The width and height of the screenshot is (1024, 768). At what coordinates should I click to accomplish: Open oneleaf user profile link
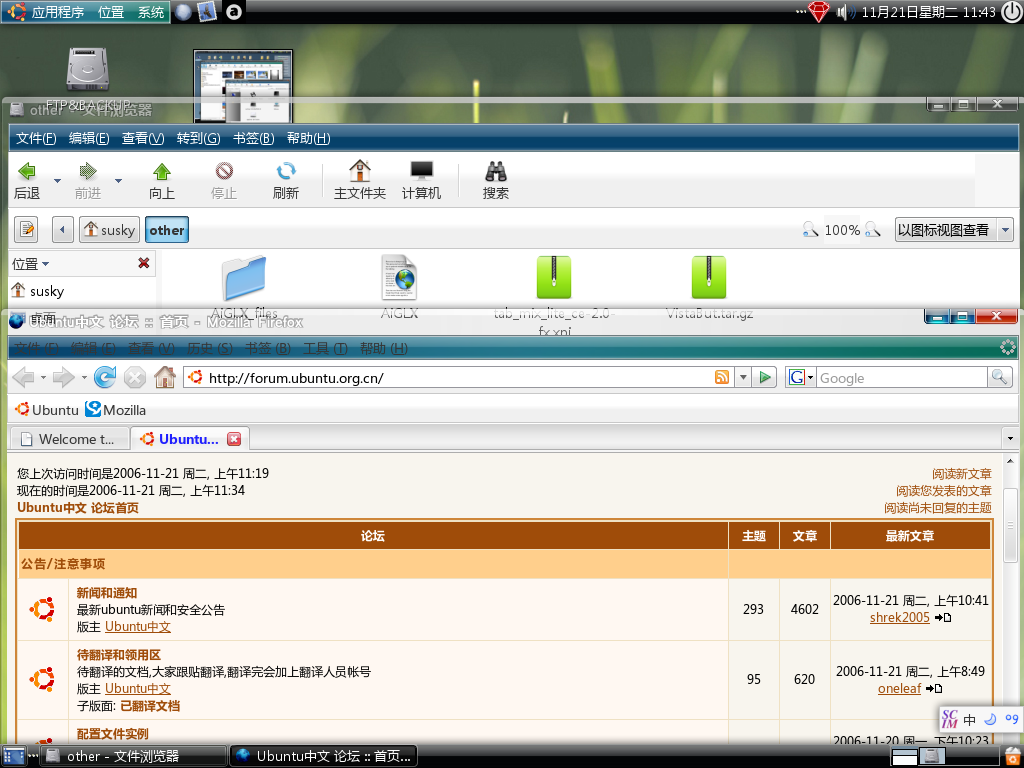click(x=899, y=689)
